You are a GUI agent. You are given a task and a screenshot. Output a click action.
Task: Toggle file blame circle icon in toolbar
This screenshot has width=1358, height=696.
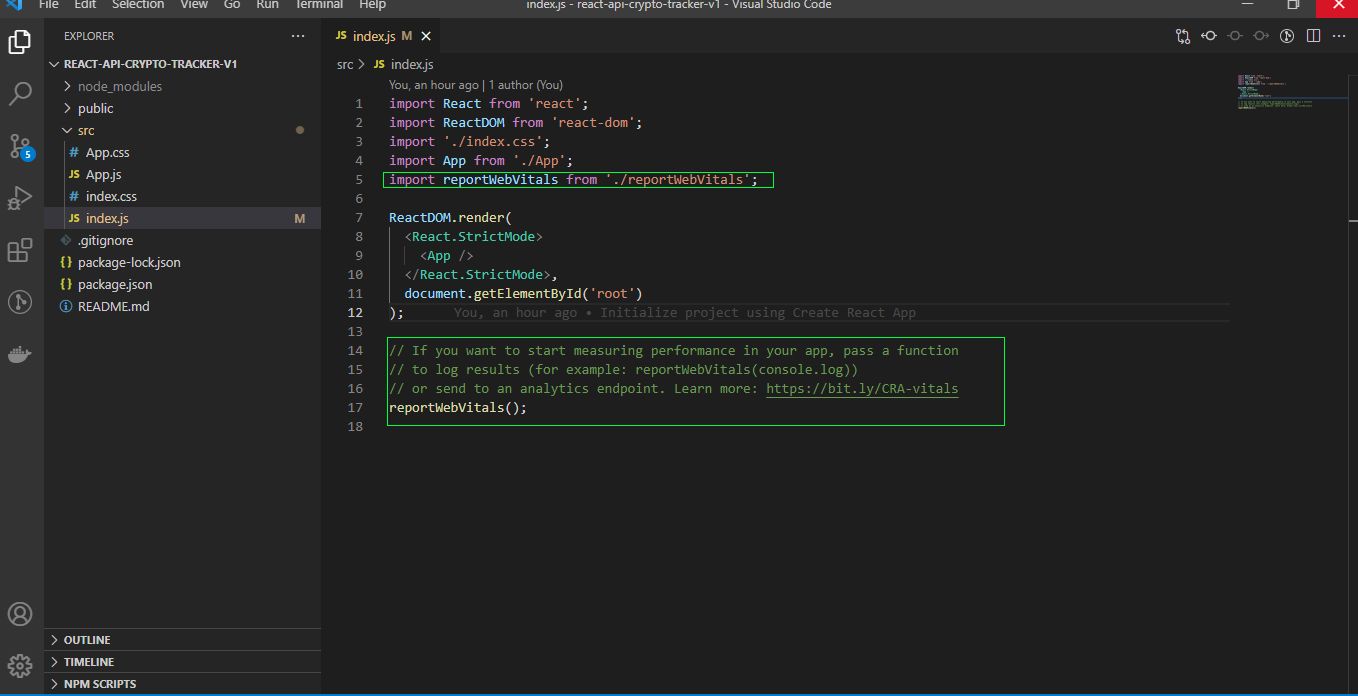click(1287, 36)
